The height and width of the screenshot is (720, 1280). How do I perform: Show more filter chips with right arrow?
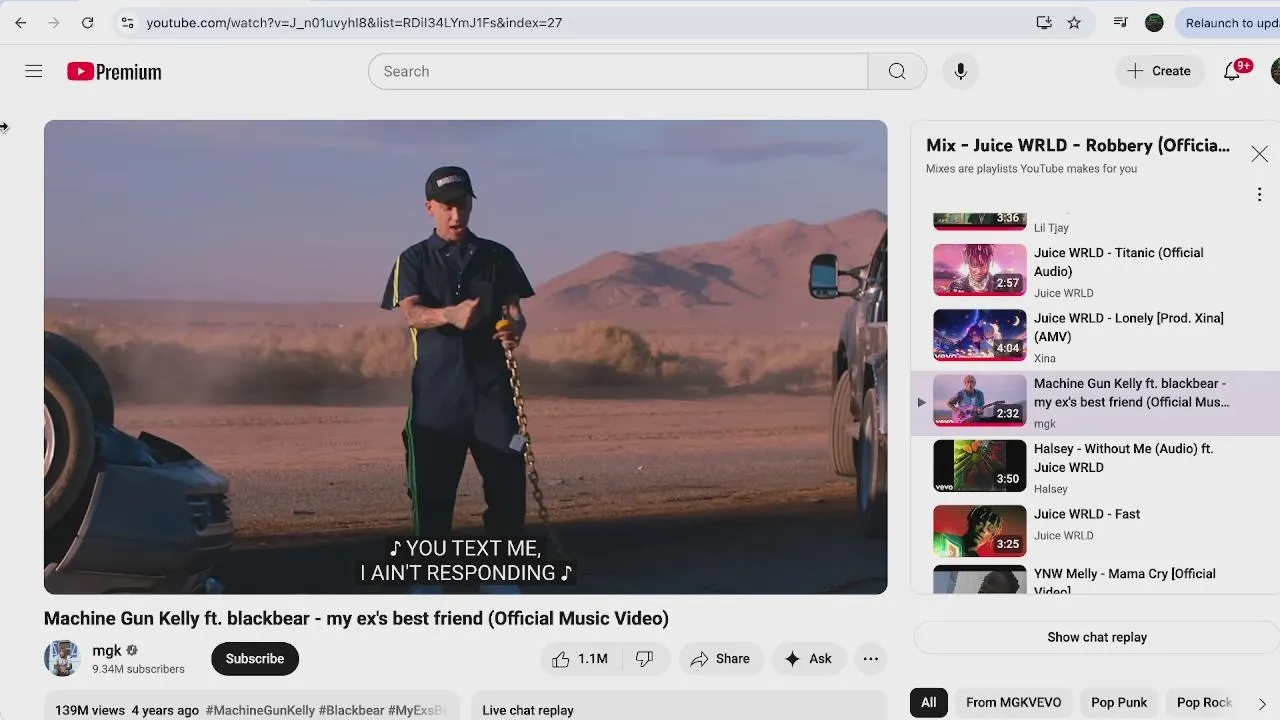[x=1262, y=703]
